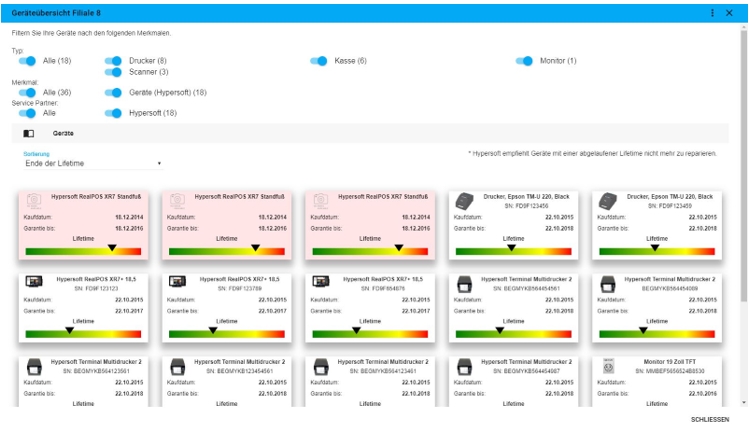Open the Monitor 19 Zoll TFT card title

pos(670,362)
